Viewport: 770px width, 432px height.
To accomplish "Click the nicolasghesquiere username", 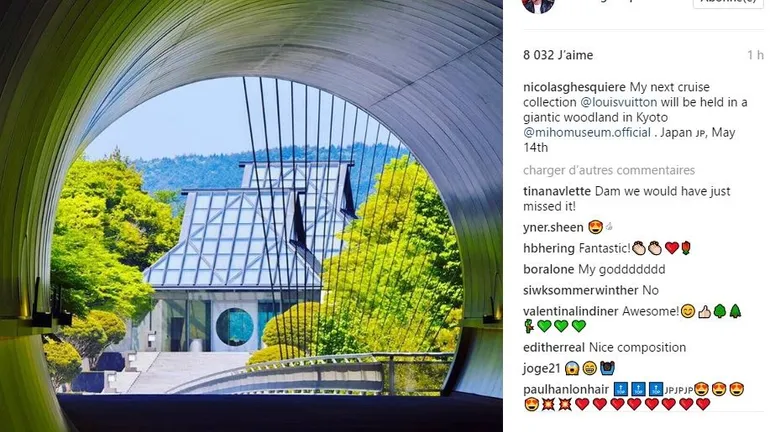I will [x=574, y=87].
